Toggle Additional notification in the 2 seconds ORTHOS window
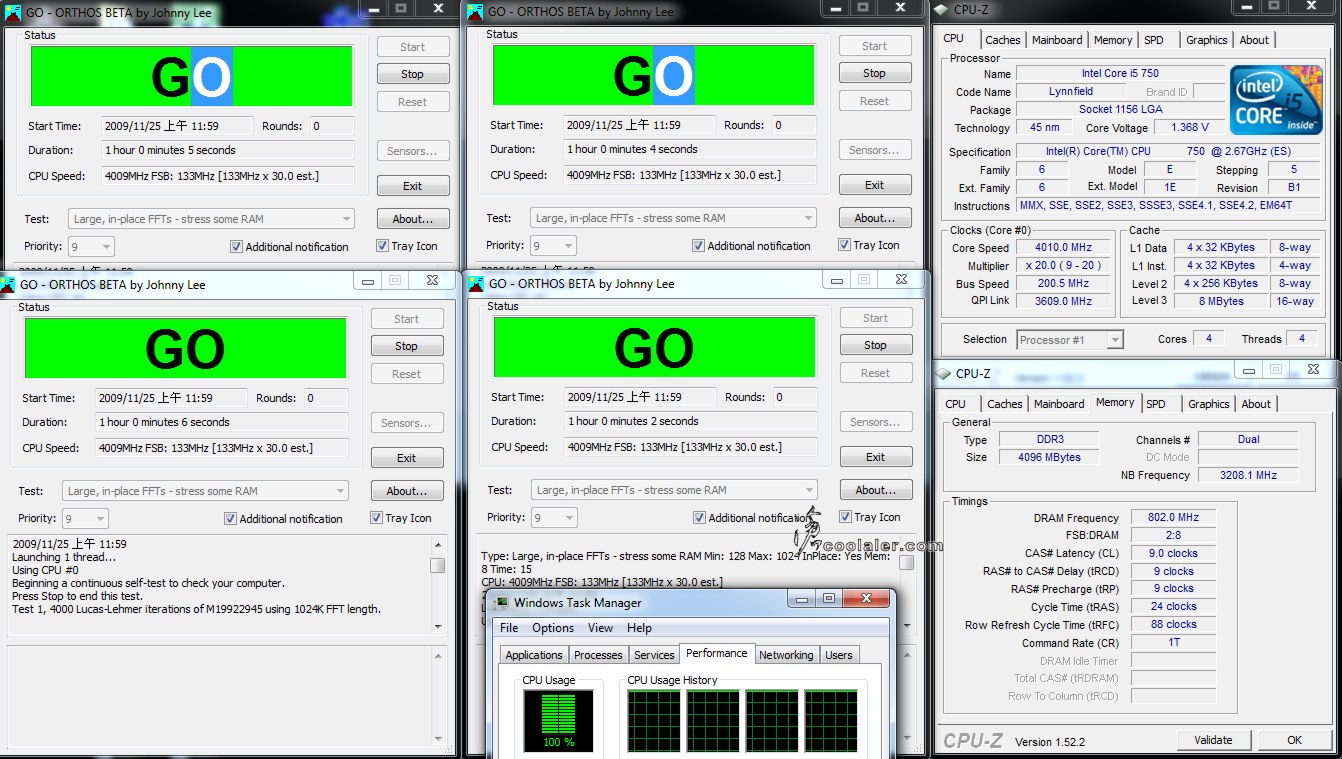 (699, 518)
